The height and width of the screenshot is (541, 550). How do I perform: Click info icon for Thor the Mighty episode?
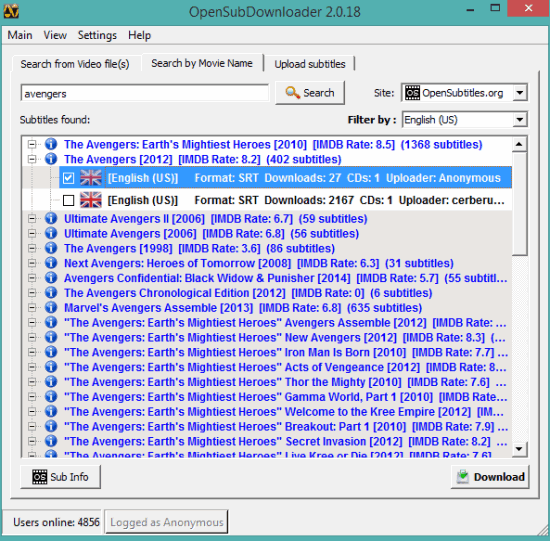click(x=51, y=381)
